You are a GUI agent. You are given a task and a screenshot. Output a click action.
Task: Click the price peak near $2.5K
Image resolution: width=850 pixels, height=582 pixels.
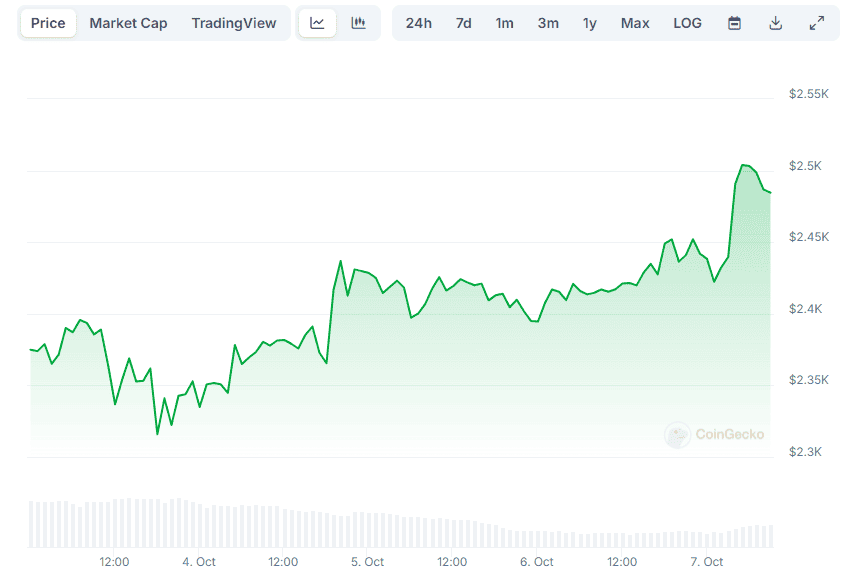[743, 165]
